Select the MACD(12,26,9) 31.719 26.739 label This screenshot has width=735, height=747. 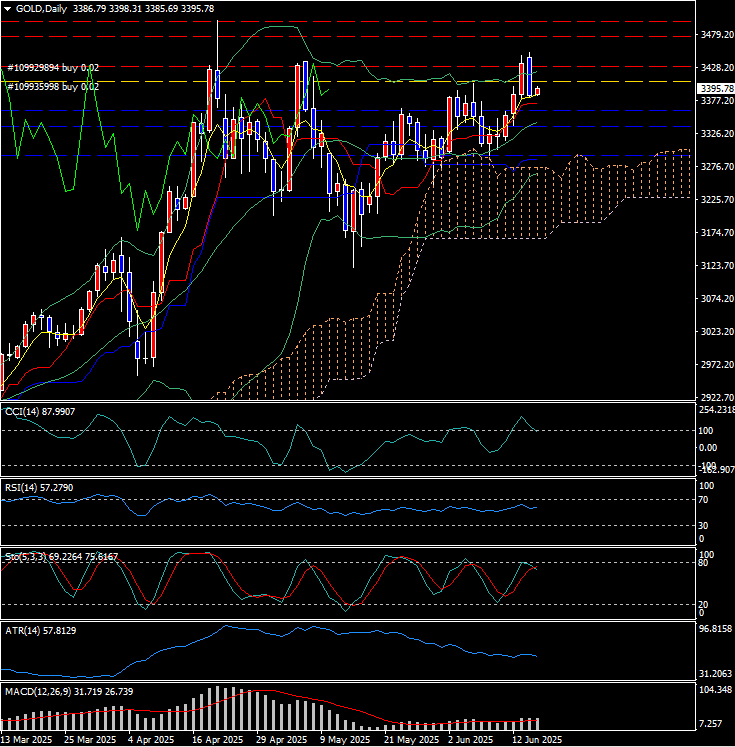coord(69,691)
